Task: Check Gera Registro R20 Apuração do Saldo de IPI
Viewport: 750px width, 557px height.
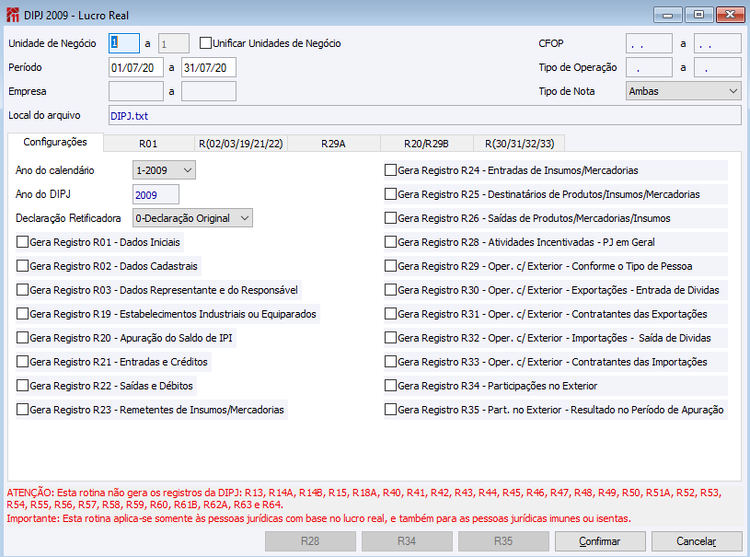Action: (22, 338)
